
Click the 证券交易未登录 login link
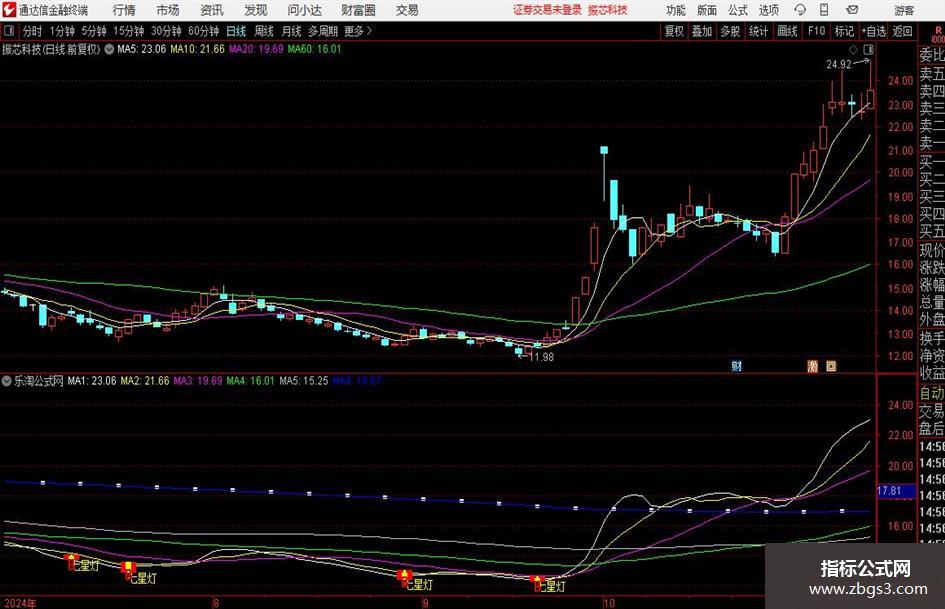(x=547, y=10)
